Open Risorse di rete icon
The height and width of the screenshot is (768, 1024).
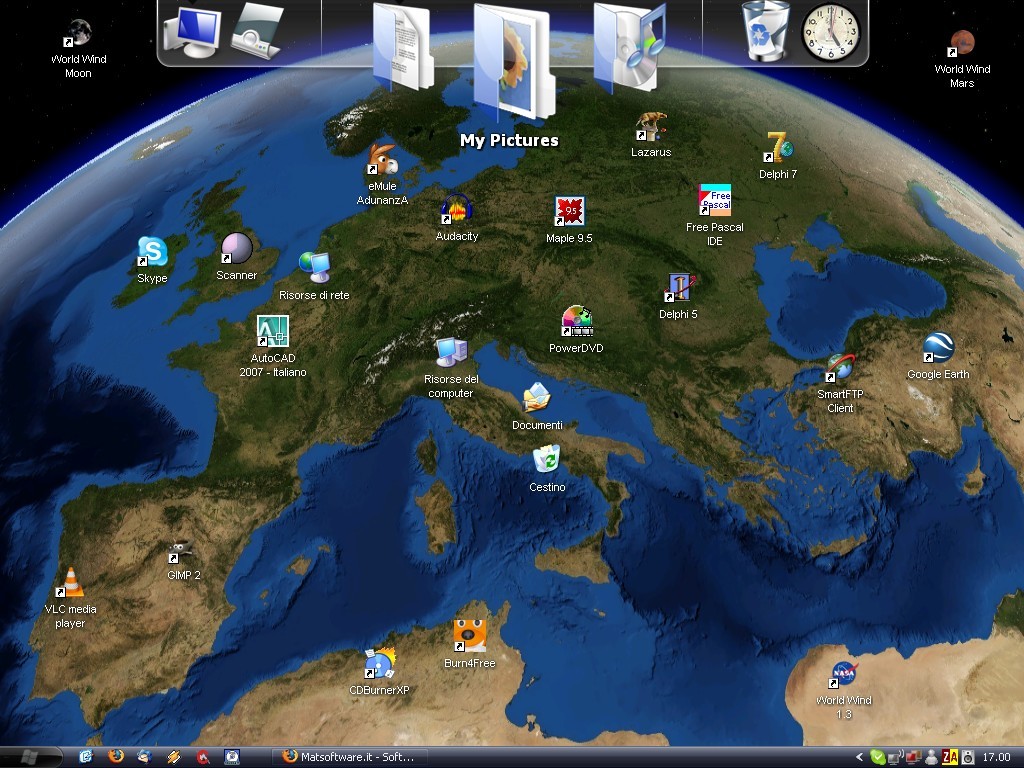pos(314,276)
